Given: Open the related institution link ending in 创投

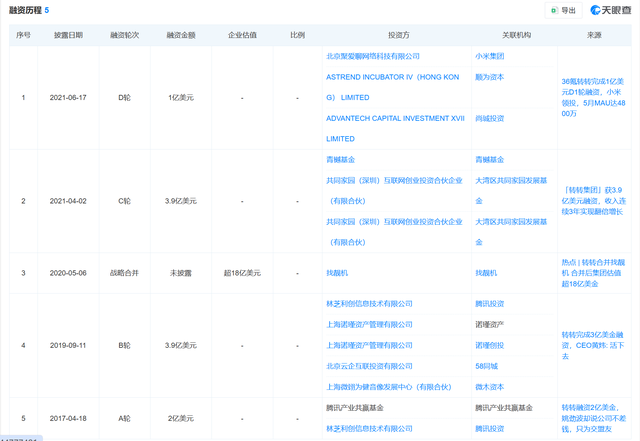Looking at the screenshot, I should click(x=489, y=345).
